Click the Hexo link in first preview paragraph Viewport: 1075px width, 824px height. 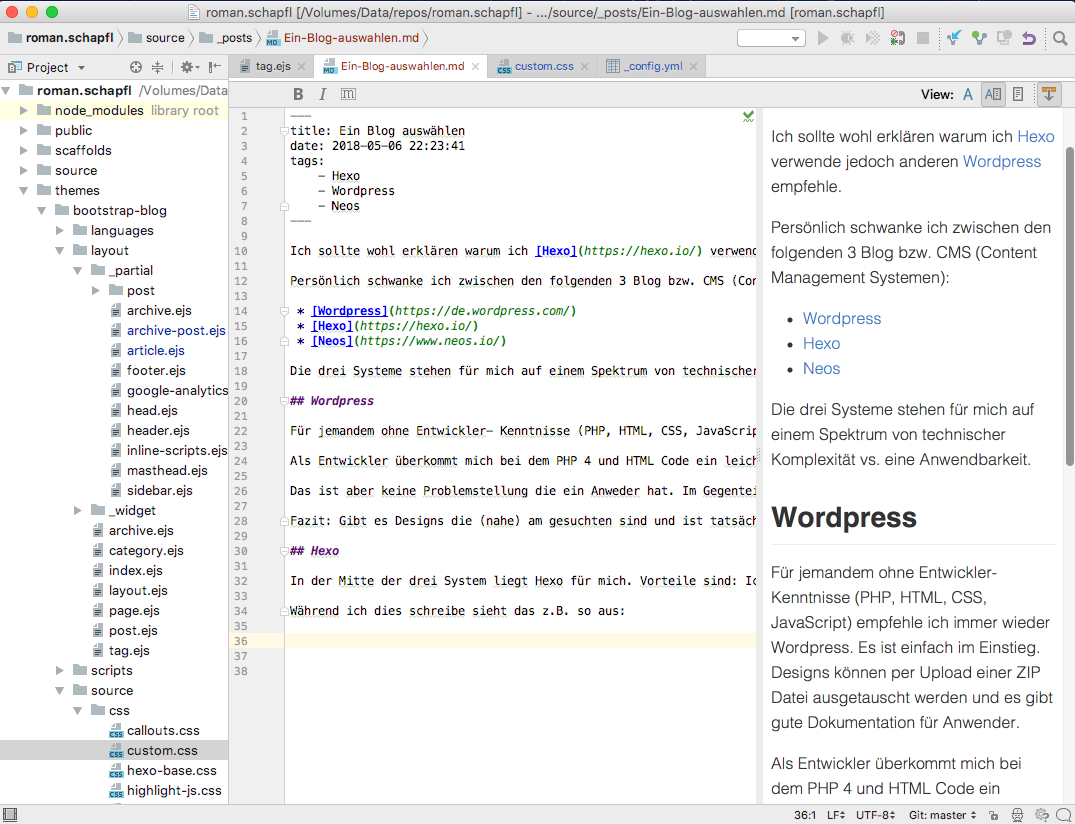coord(1035,136)
